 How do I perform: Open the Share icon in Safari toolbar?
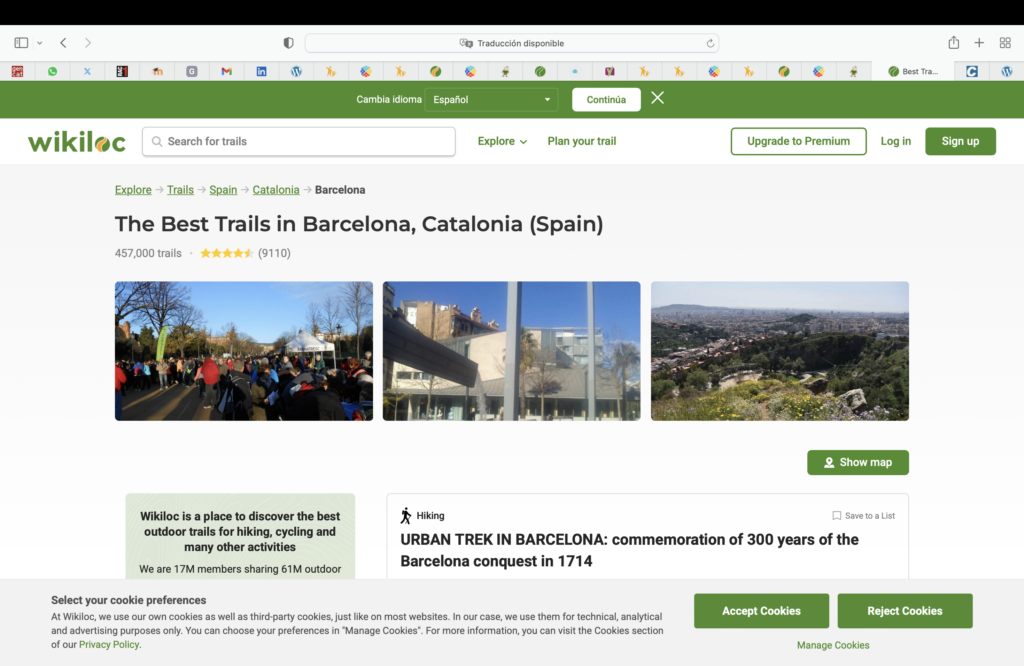tap(953, 42)
